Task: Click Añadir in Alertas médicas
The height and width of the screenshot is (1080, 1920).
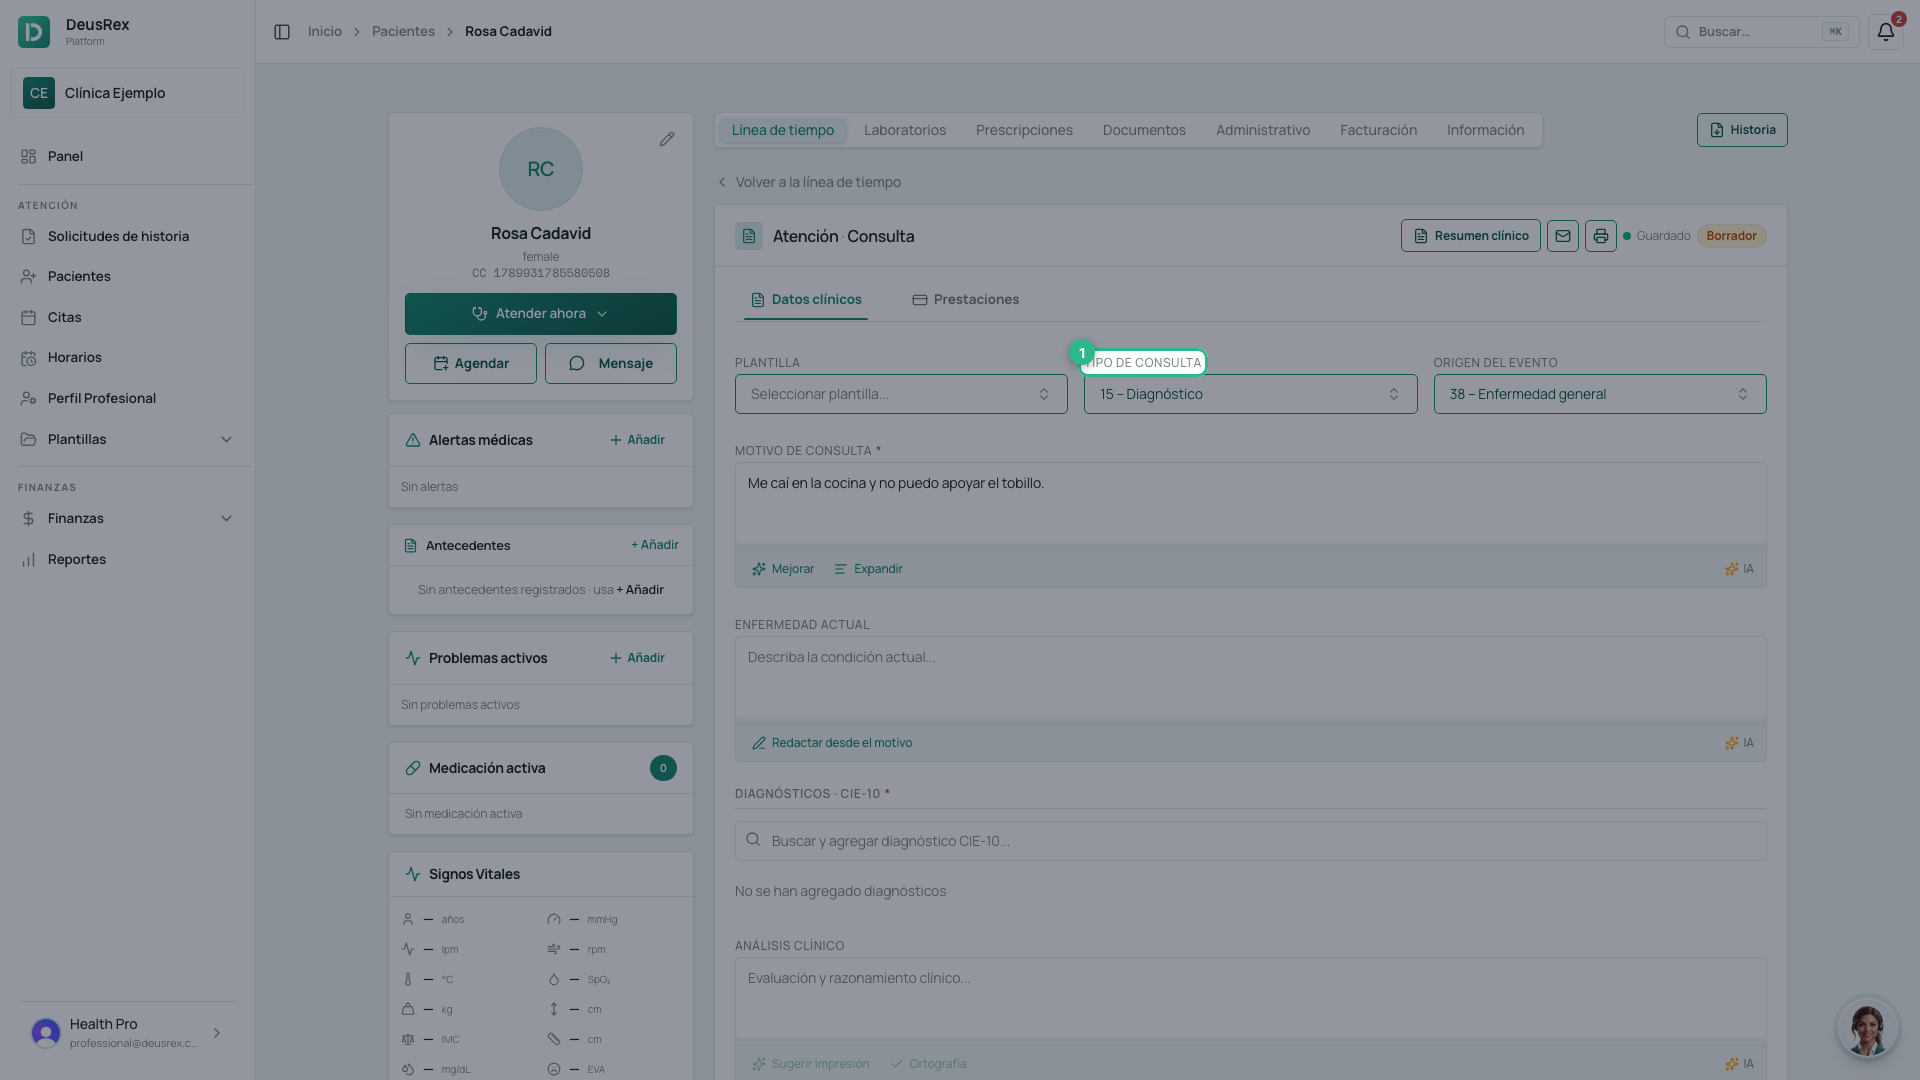Action: 637,440
